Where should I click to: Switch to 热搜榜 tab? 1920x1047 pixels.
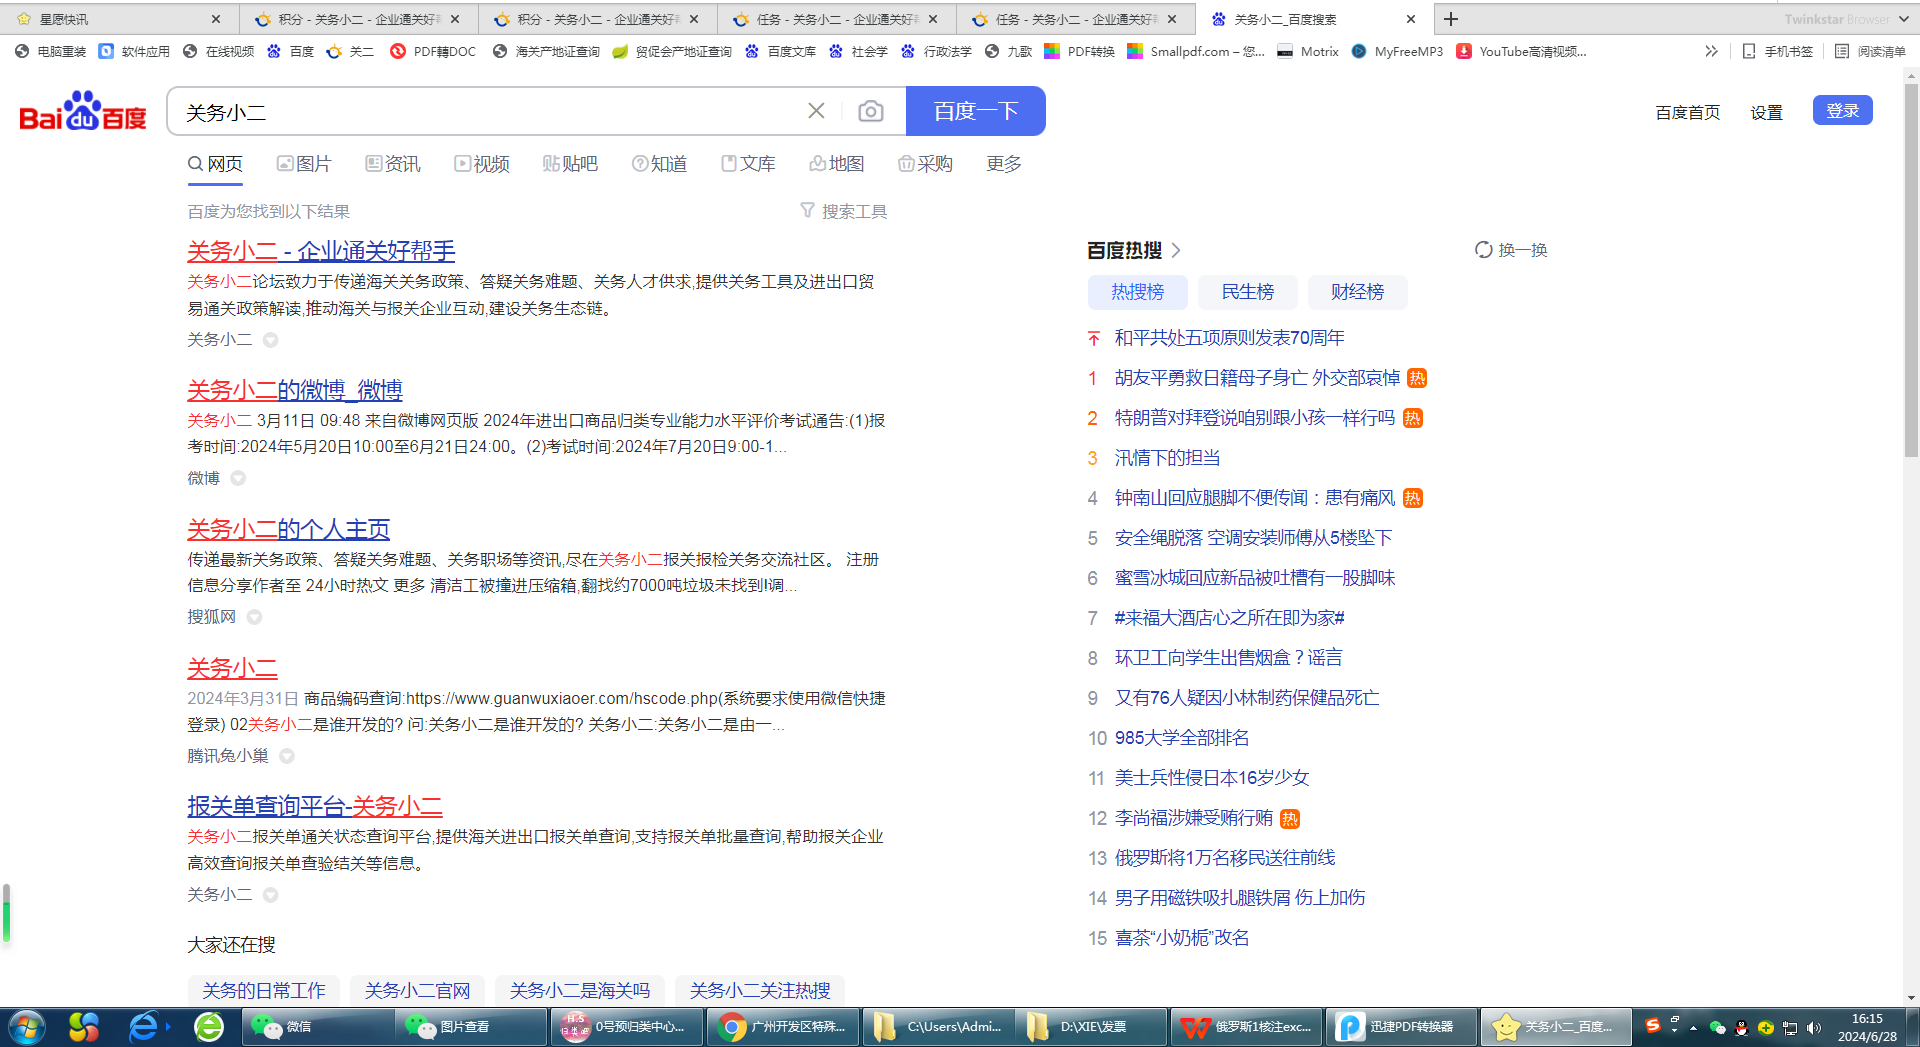coord(1138,292)
